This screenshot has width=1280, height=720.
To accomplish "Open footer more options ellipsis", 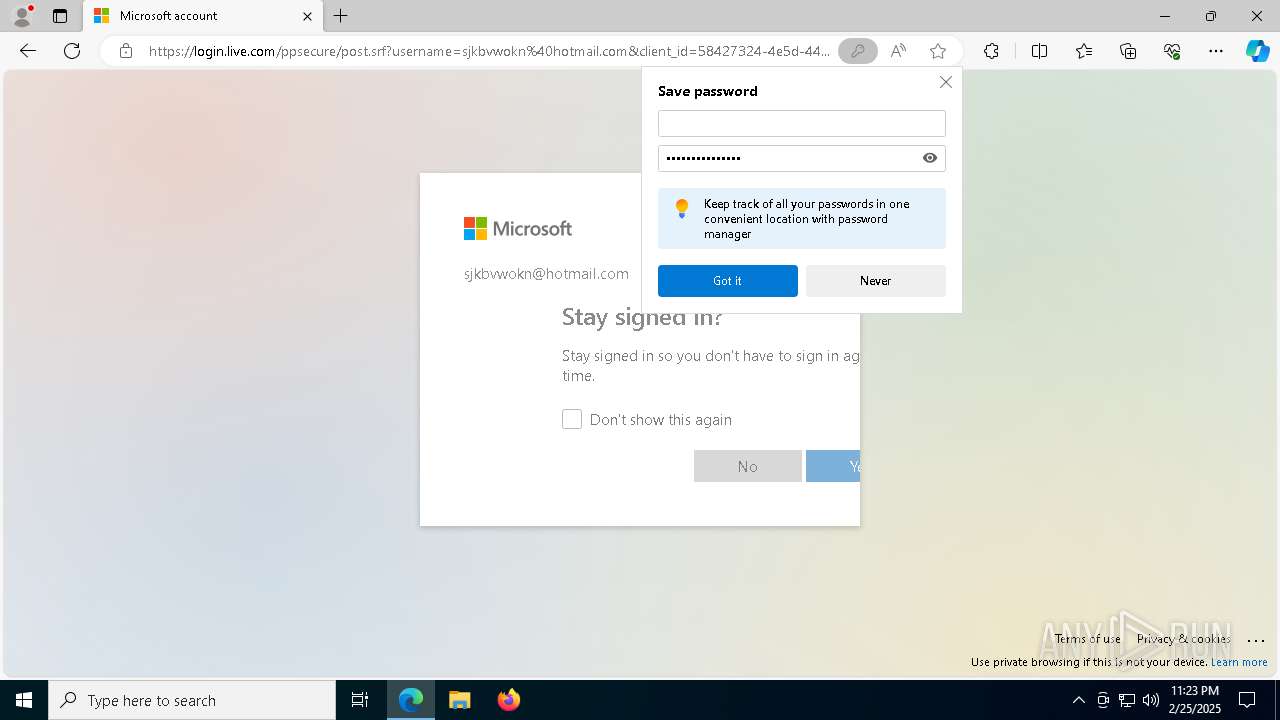I will click(x=1256, y=640).
